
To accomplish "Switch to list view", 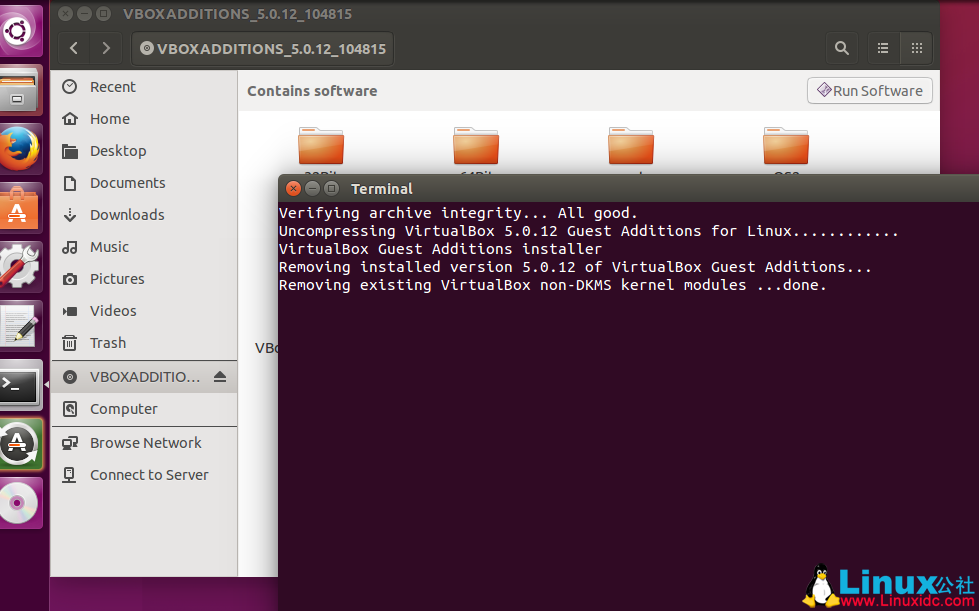I will pyautogui.click(x=883, y=48).
